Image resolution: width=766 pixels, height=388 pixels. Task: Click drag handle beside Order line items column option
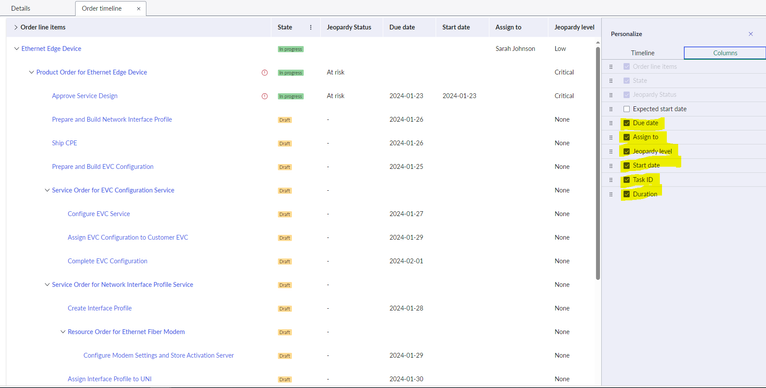coord(611,66)
